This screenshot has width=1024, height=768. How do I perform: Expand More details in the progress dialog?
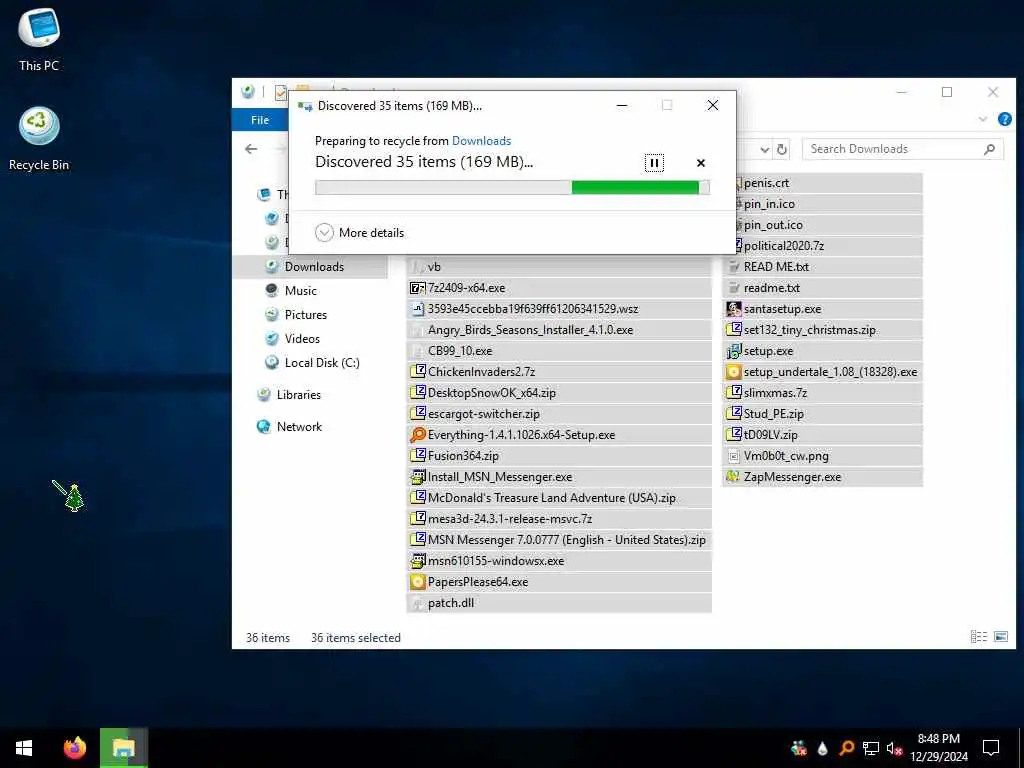coord(359,232)
